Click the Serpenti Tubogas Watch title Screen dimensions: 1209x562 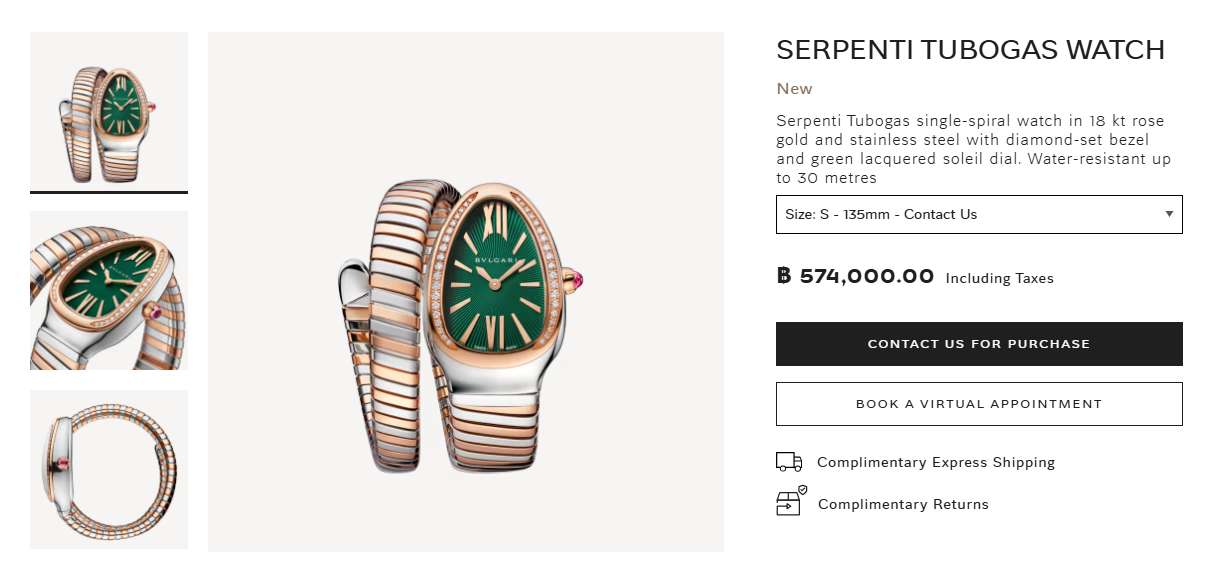[x=970, y=50]
